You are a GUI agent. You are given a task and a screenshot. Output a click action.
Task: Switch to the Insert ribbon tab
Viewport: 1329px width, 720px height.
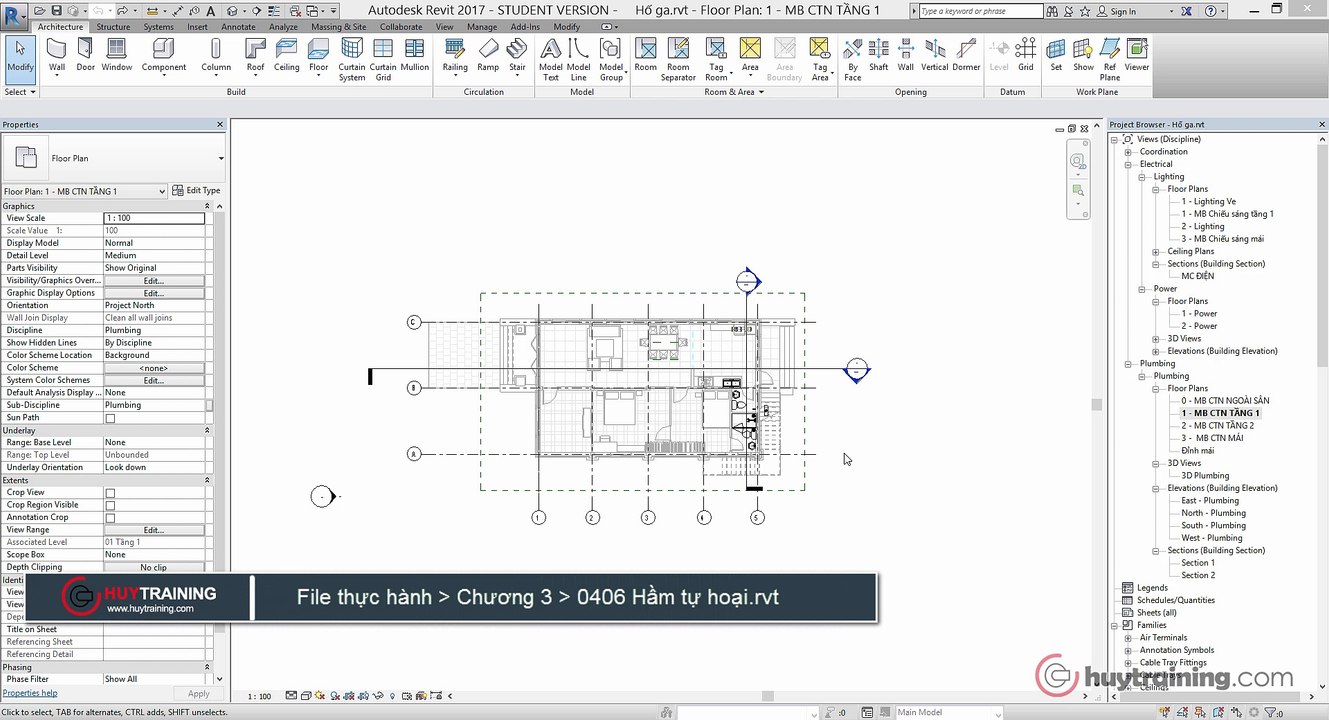tap(198, 27)
